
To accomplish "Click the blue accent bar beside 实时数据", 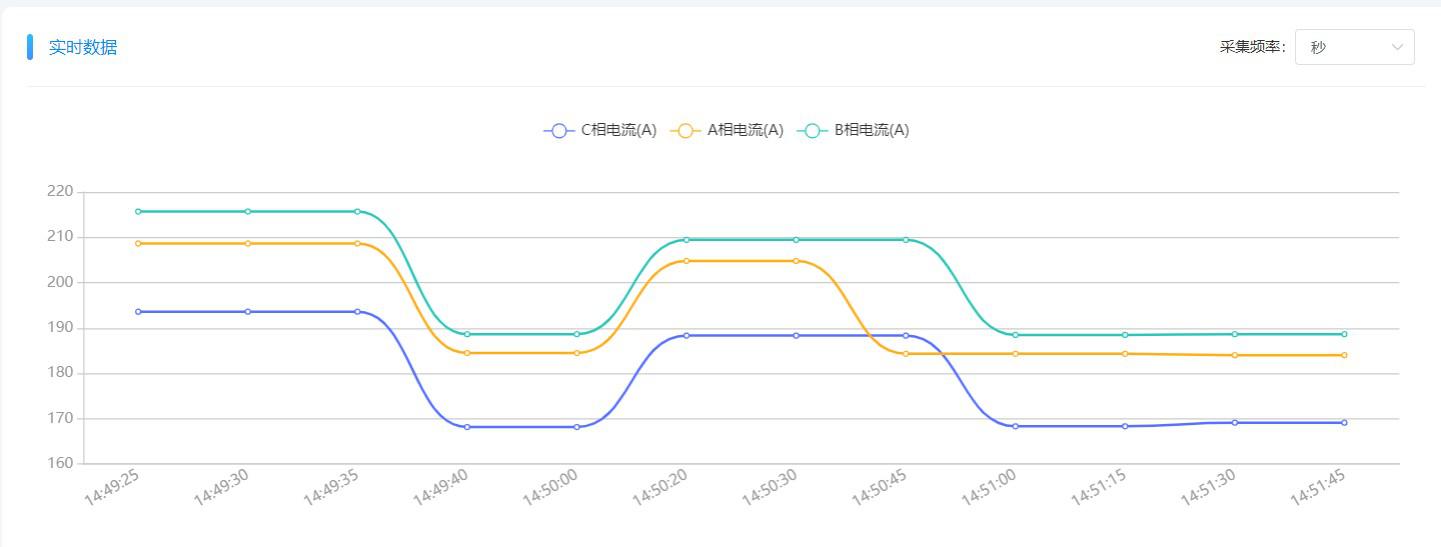I will click(30, 47).
